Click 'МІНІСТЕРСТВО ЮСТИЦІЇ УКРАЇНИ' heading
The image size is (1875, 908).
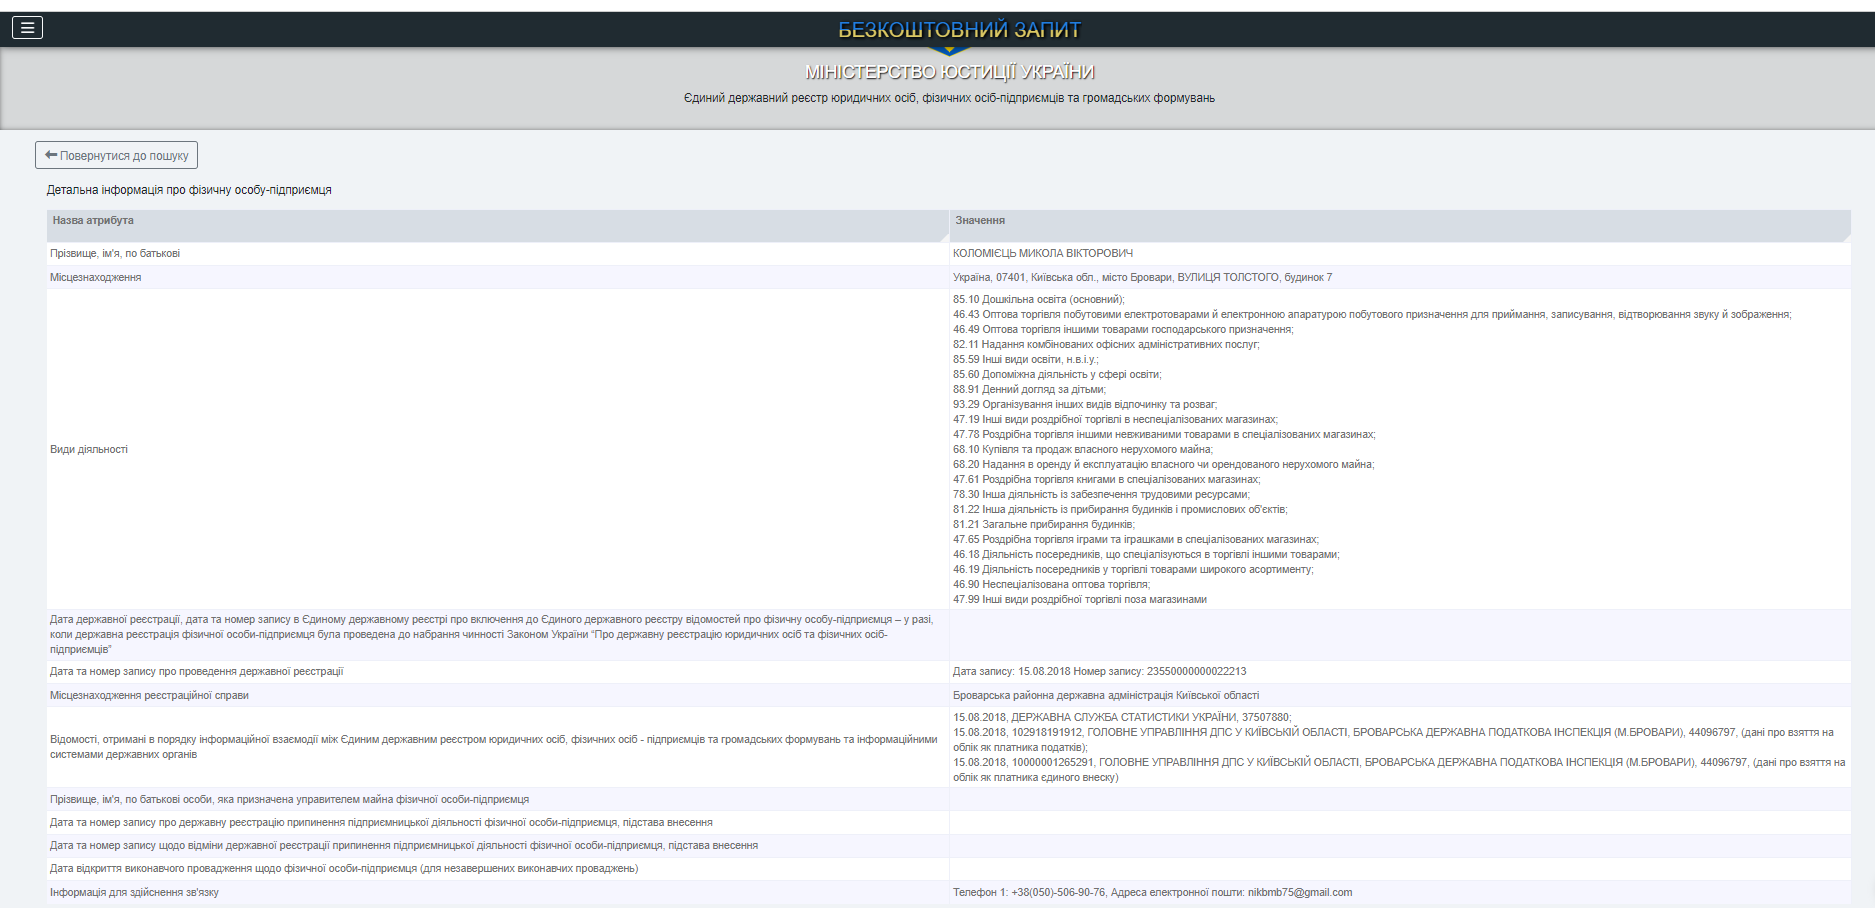pos(949,72)
